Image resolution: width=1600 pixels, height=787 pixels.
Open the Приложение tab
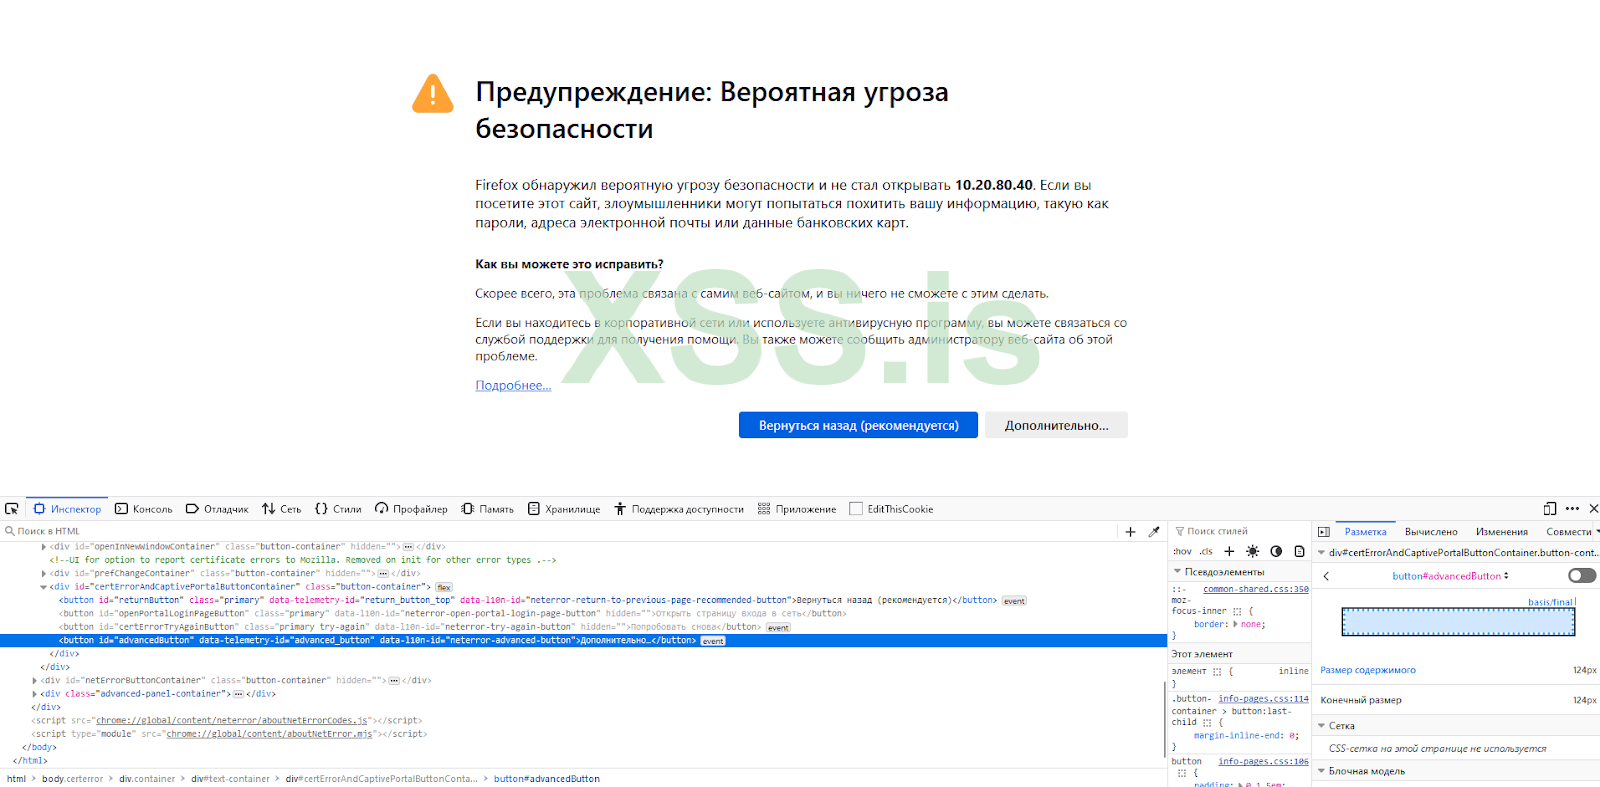pyautogui.click(x=797, y=509)
